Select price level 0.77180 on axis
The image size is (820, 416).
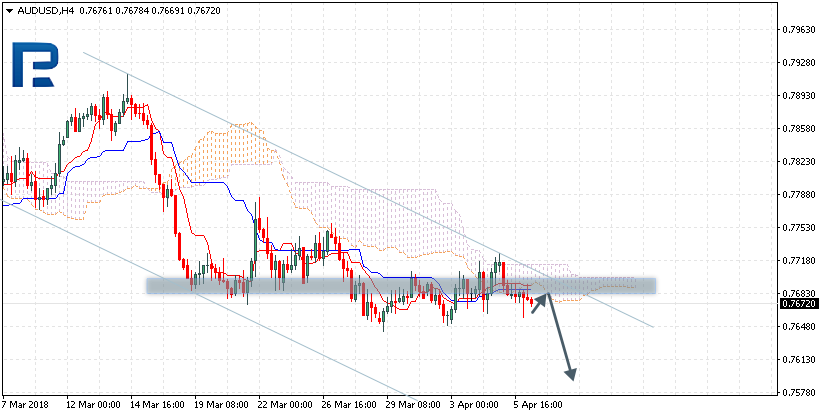pyautogui.click(x=800, y=261)
